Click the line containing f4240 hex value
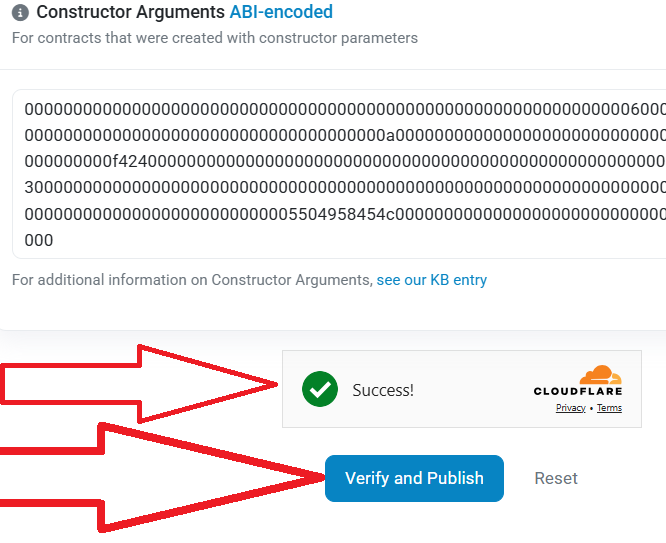Image resolution: width=666 pixels, height=543 pixels. click(345, 161)
